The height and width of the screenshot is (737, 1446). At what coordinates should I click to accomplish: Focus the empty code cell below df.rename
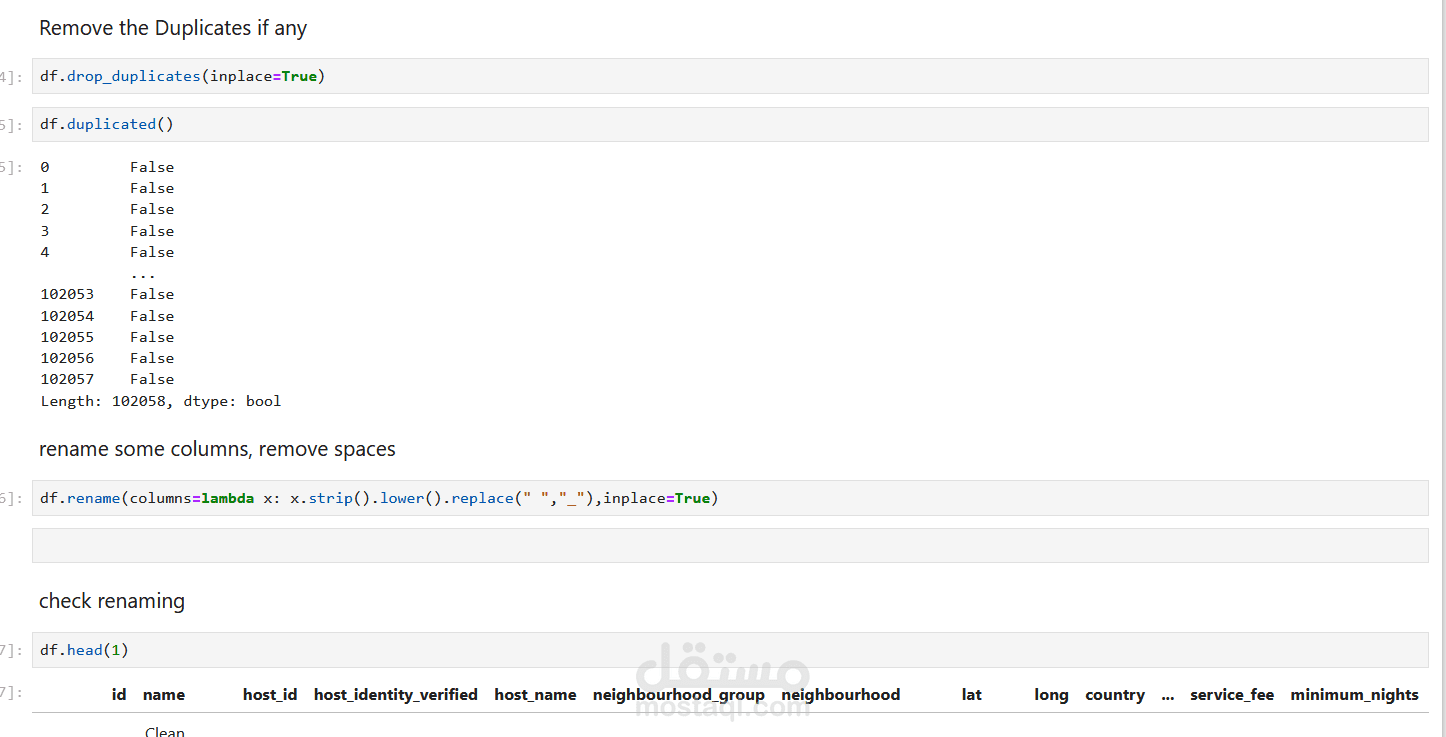coord(729,546)
